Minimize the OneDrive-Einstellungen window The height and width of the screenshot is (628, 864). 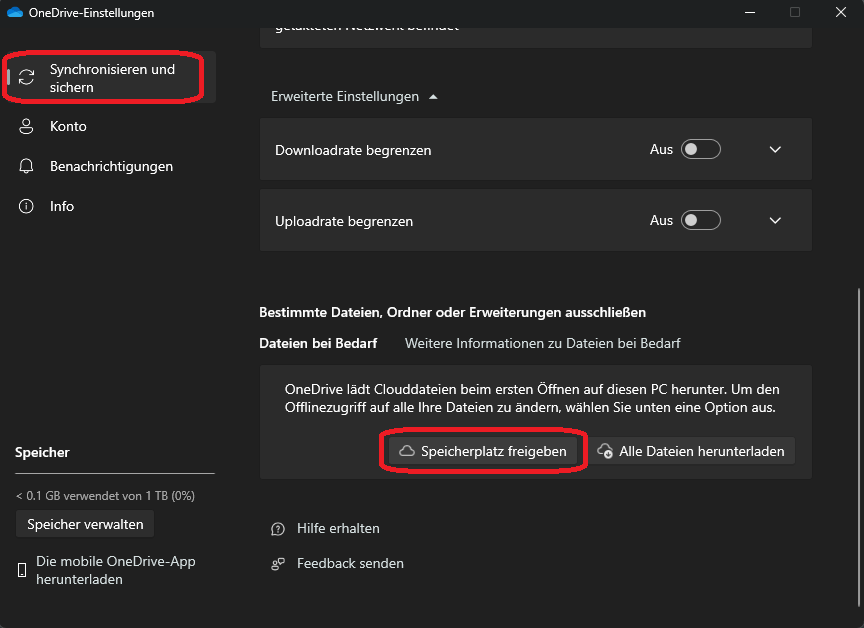pyautogui.click(x=750, y=12)
